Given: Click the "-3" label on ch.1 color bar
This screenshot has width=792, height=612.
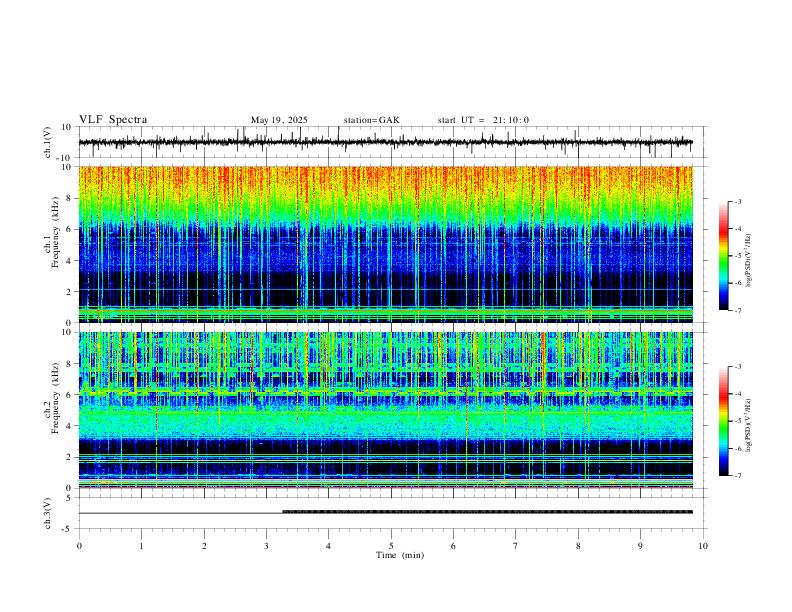Looking at the screenshot, I should point(737,201).
